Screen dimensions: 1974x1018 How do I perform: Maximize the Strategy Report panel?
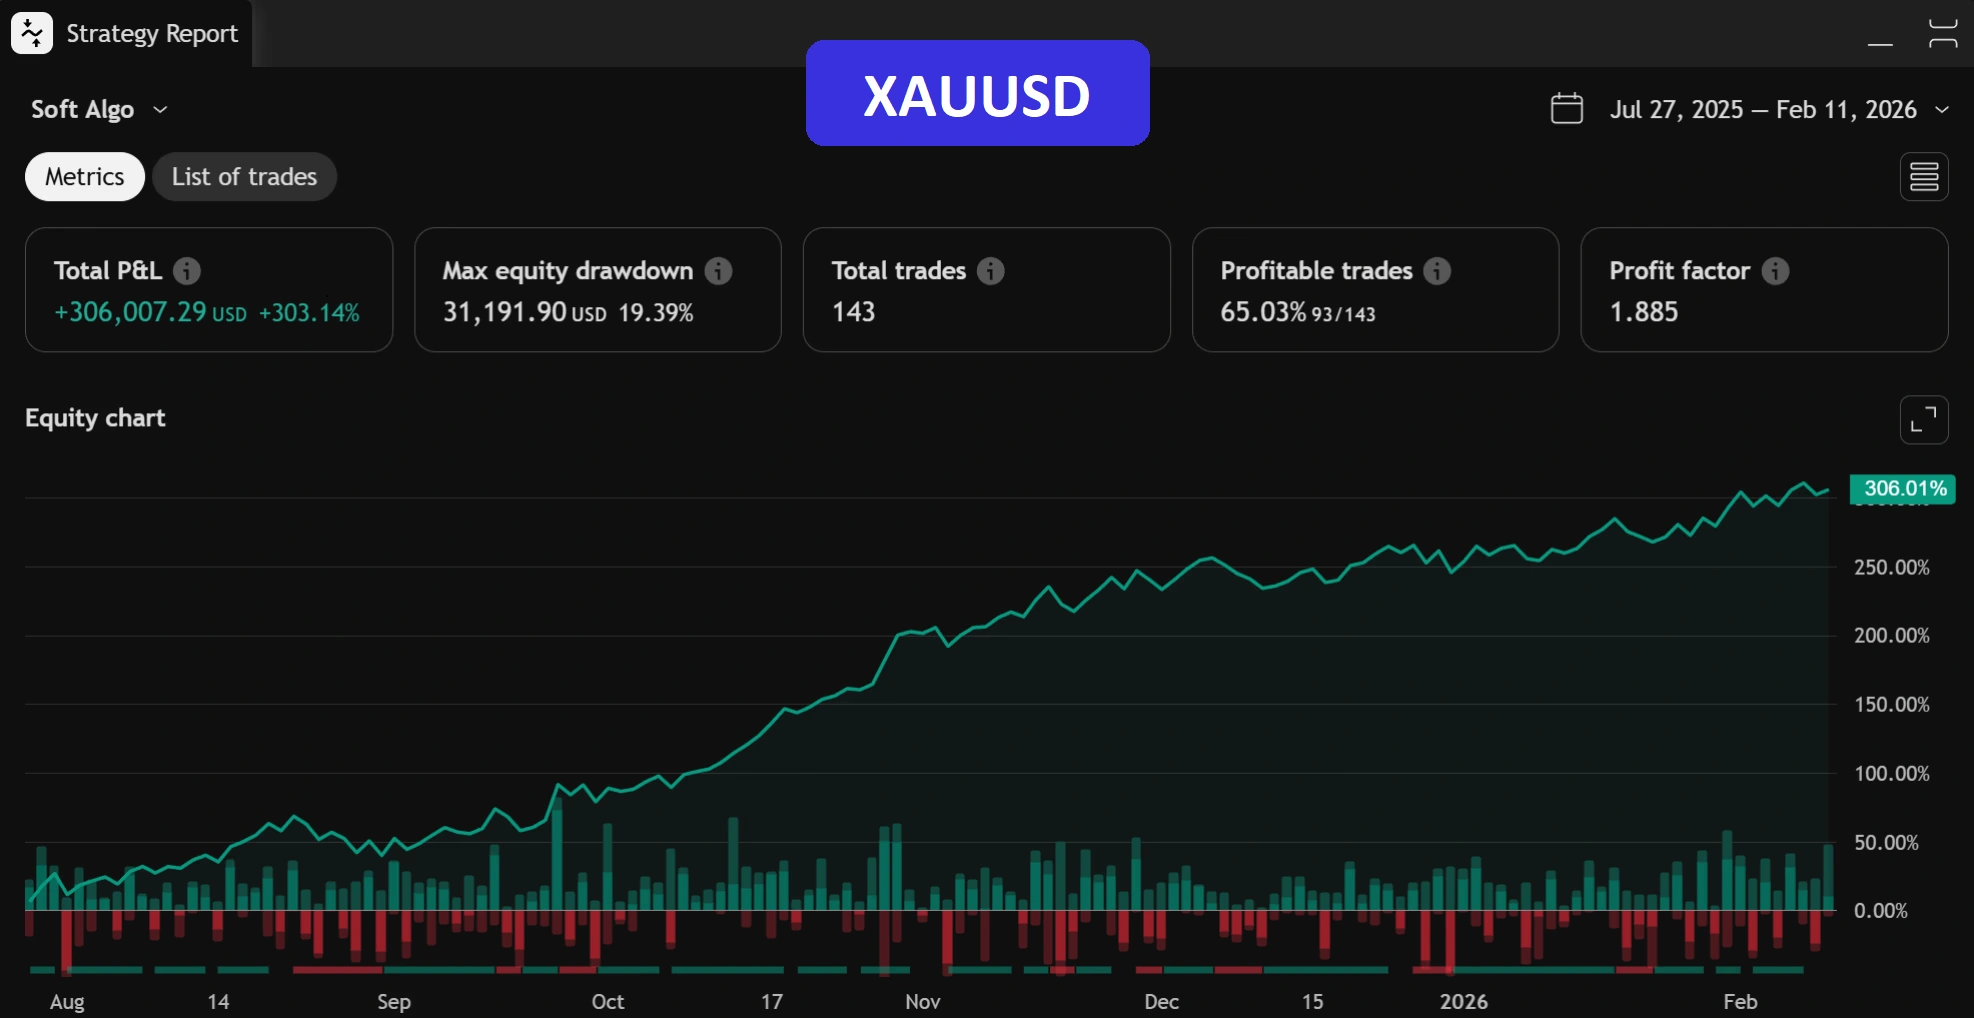point(1942,33)
